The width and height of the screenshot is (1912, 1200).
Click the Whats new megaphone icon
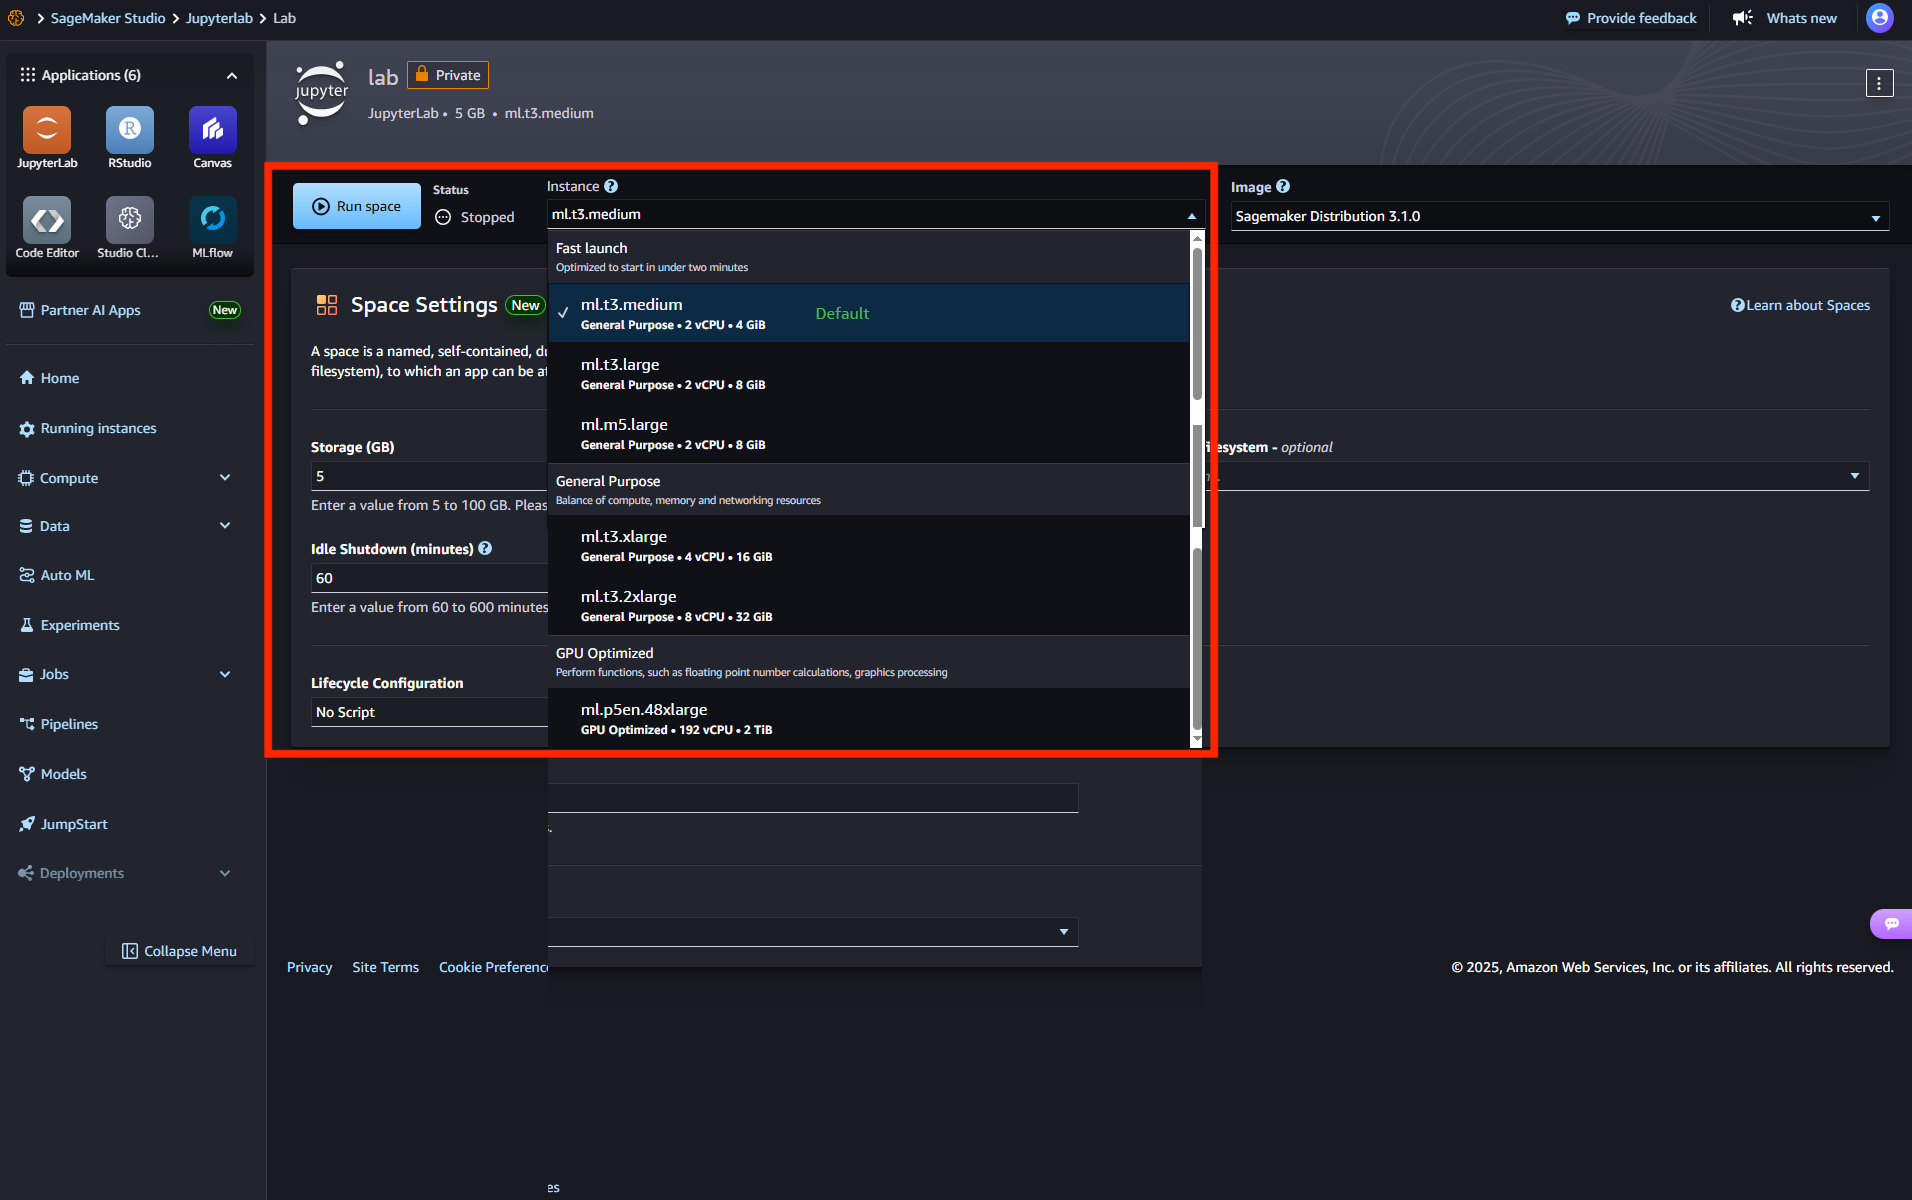coord(1743,18)
